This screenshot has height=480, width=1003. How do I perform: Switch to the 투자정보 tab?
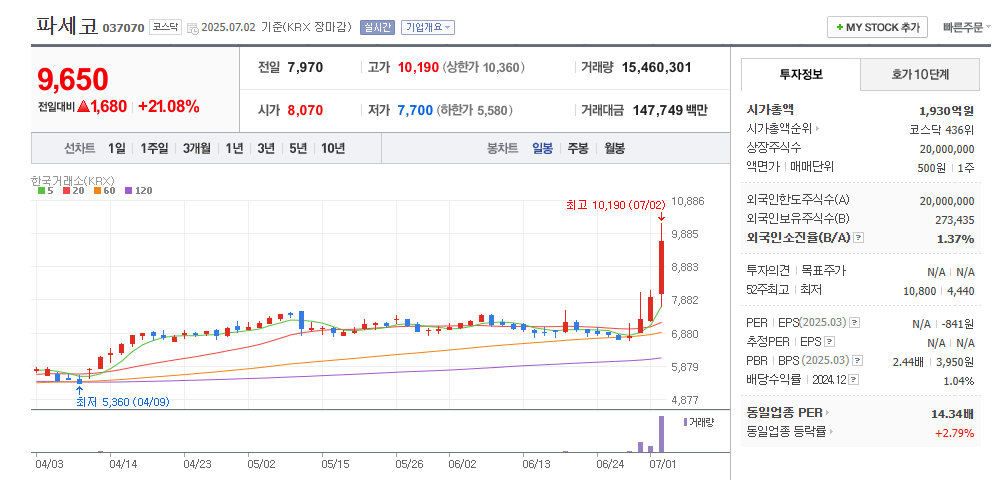[x=801, y=74]
